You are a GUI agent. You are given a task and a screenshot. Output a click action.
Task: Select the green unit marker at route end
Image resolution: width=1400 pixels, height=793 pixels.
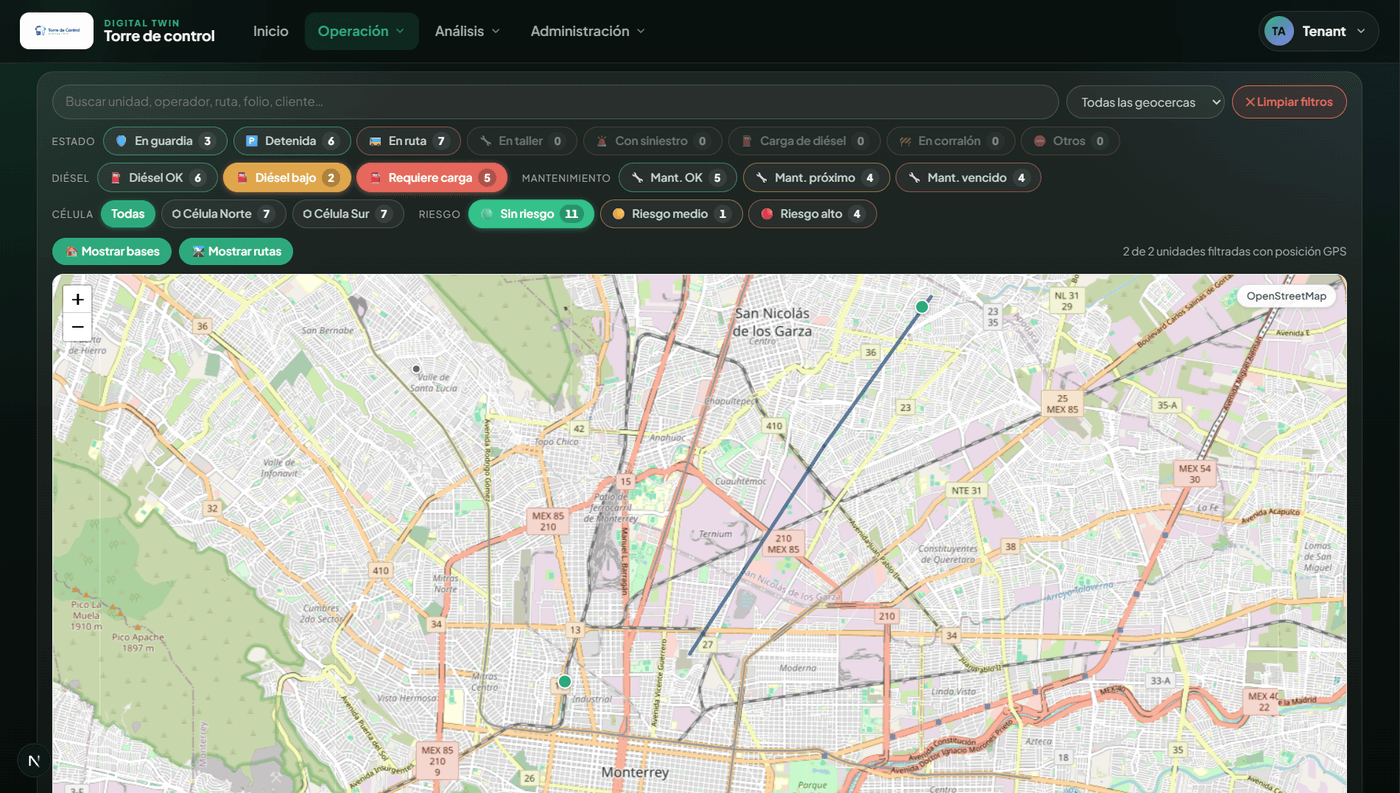[x=922, y=307]
